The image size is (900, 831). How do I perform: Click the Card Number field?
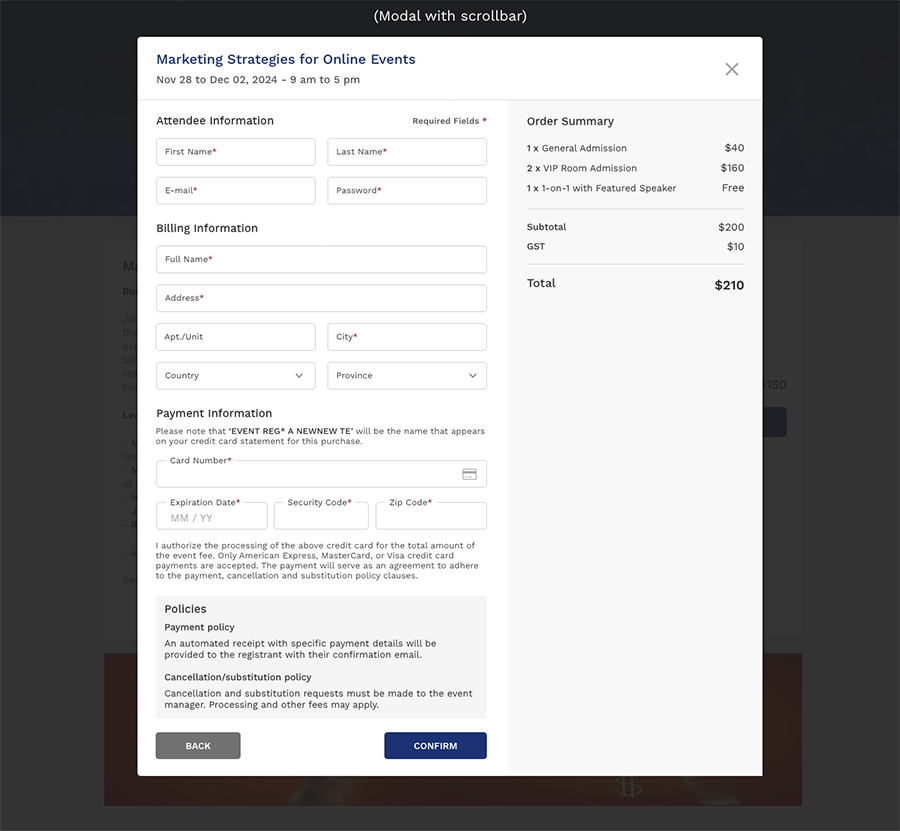305,475
